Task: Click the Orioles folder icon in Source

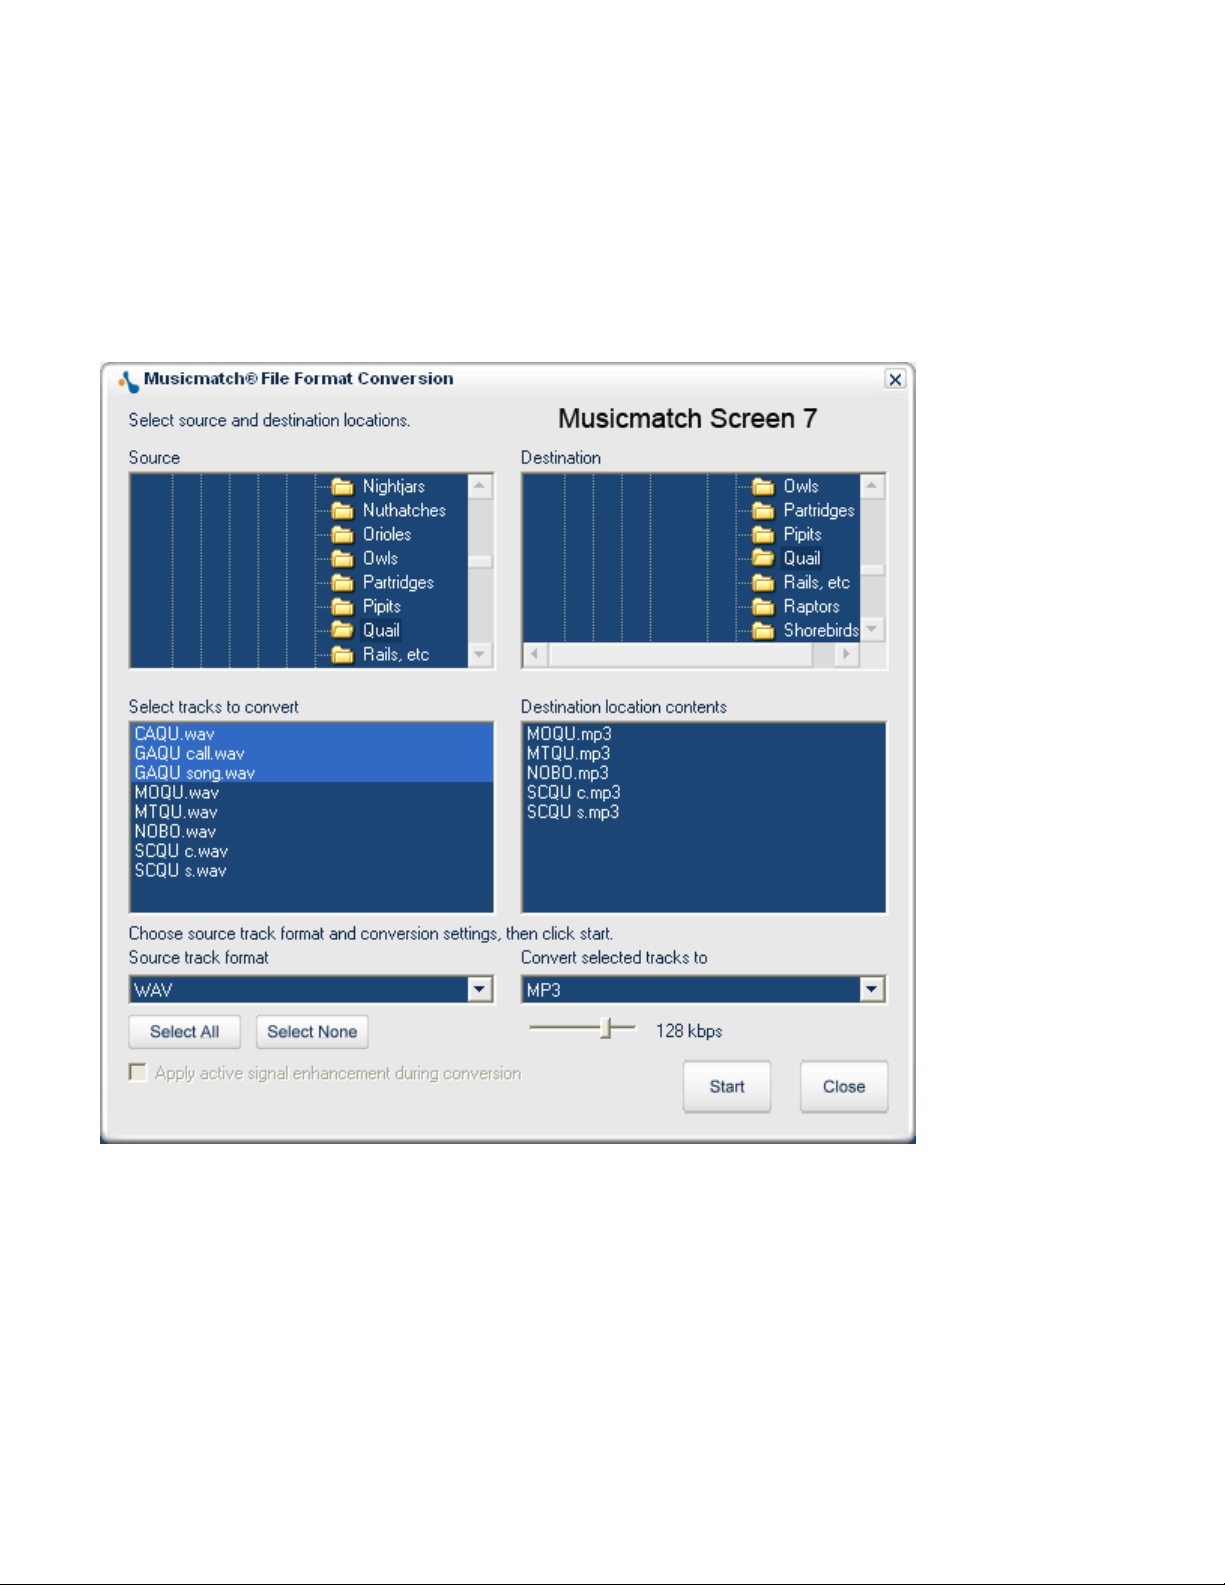Action: click(x=343, y=535)
